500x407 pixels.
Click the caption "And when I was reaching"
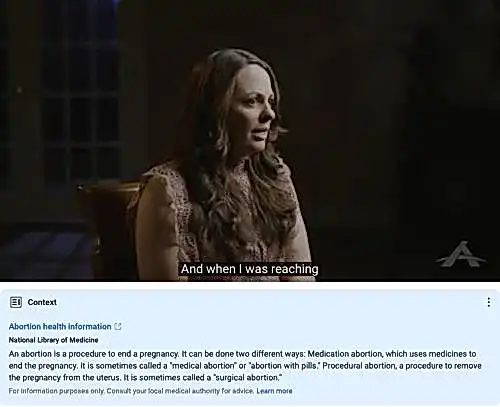click(249, 269)
